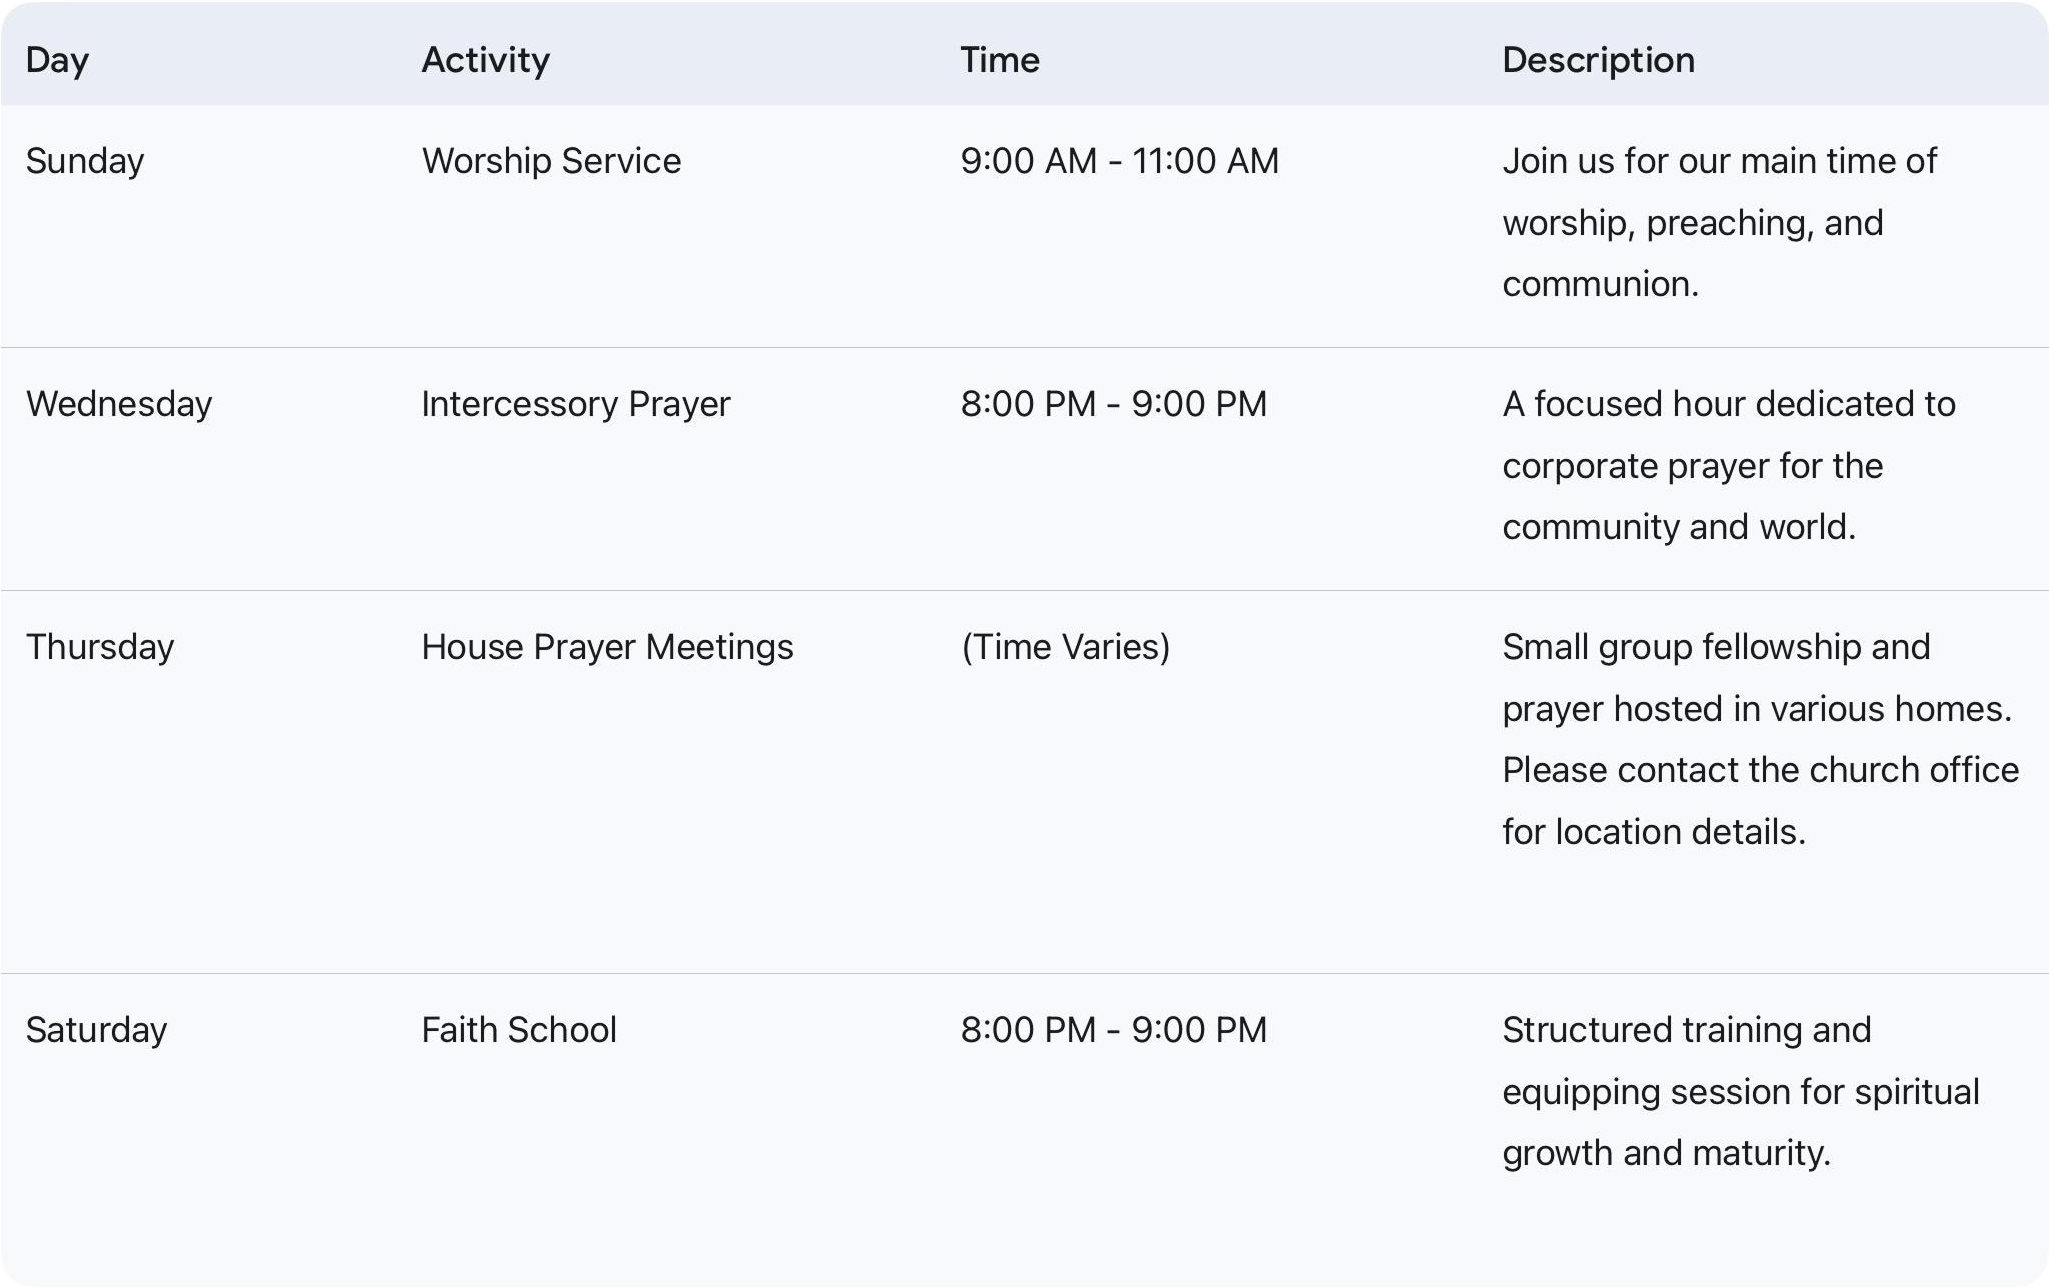Screen dimensions: 2049x1288
Task: Click the Faith School time cell
Action: (1113, 1030)
